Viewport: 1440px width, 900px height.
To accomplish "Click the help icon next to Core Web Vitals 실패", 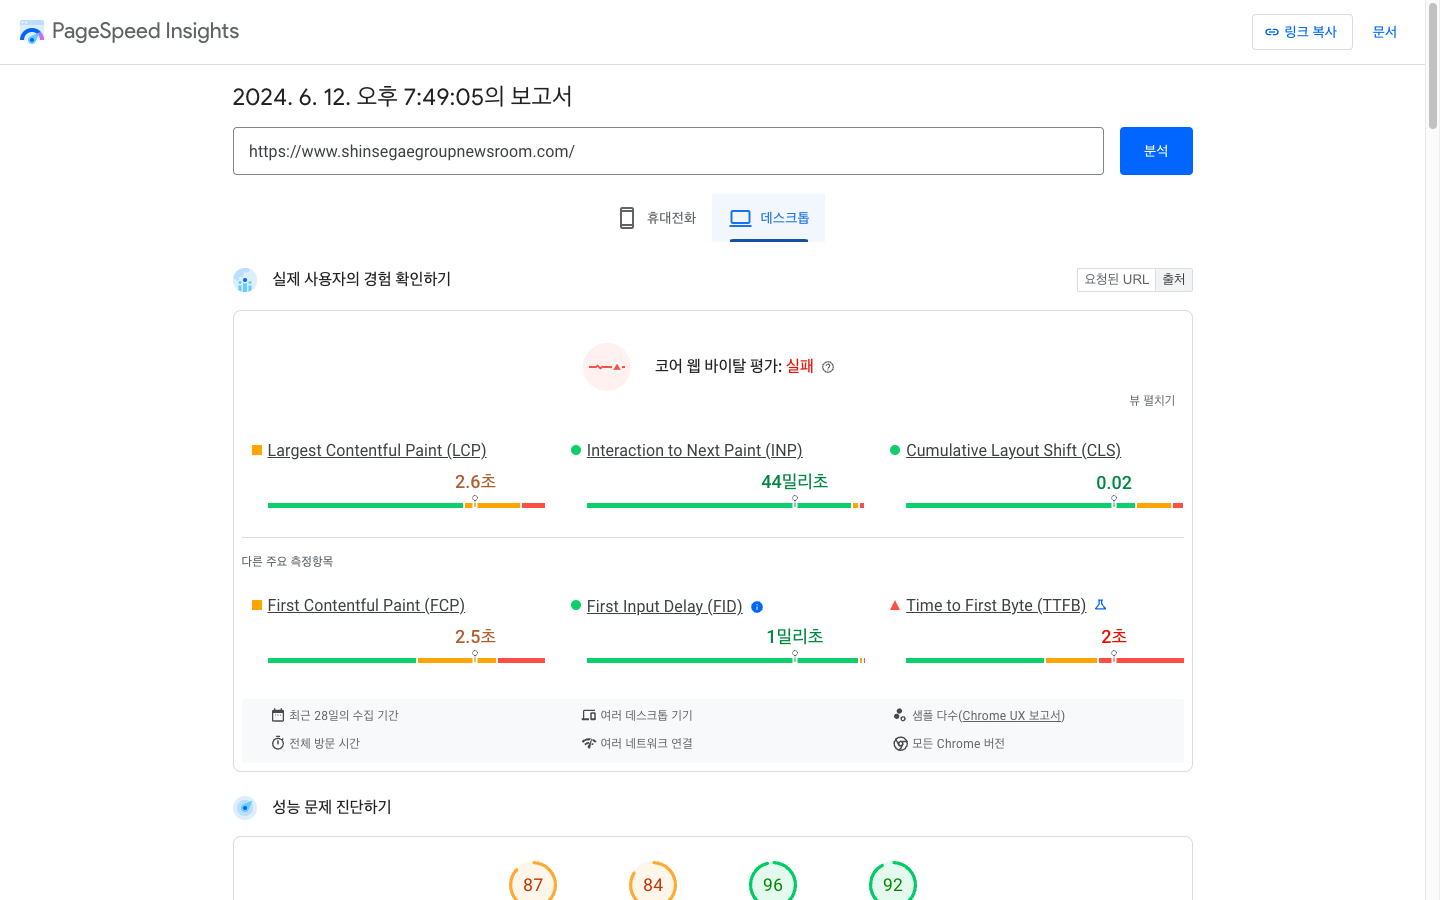I will tap(828, 367).
